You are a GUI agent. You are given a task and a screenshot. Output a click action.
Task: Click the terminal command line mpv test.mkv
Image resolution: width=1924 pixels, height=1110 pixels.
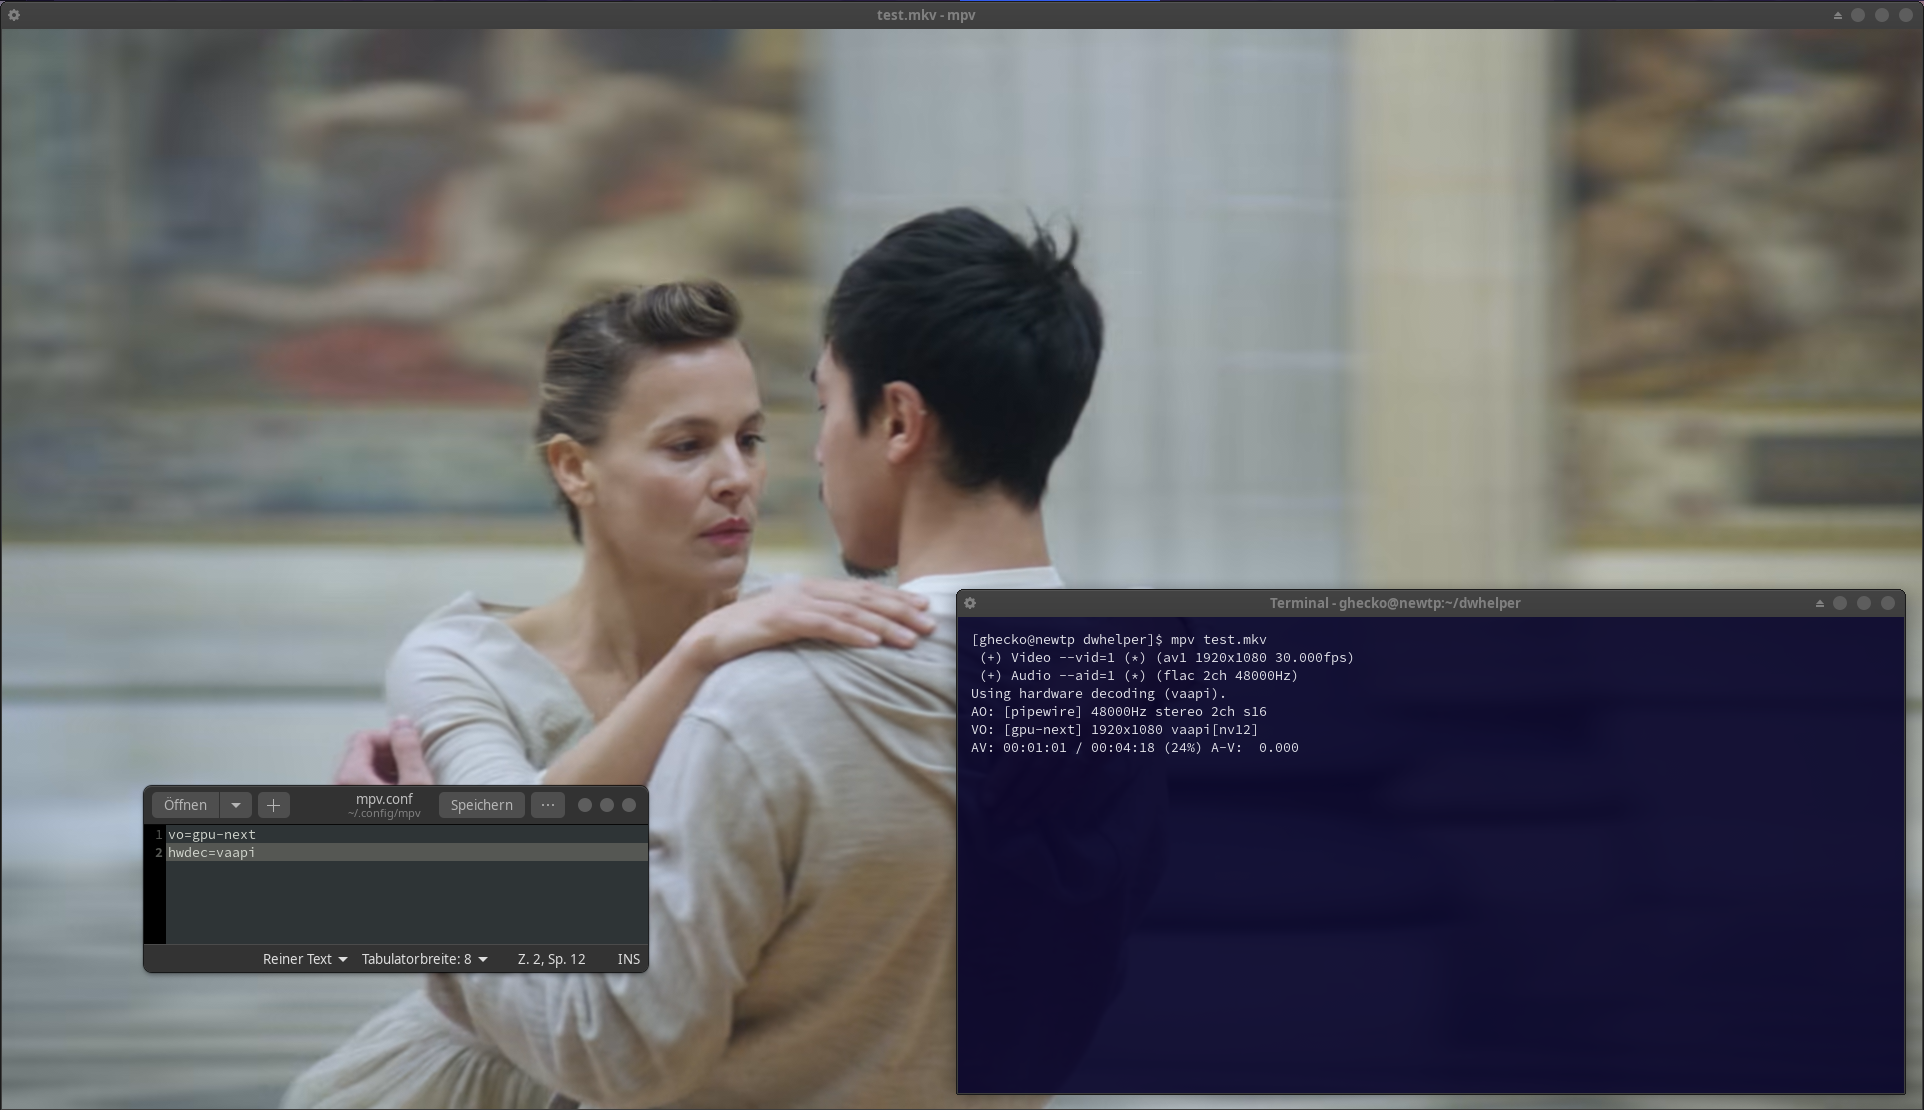pyautogui.click(x=1218, y=639)
